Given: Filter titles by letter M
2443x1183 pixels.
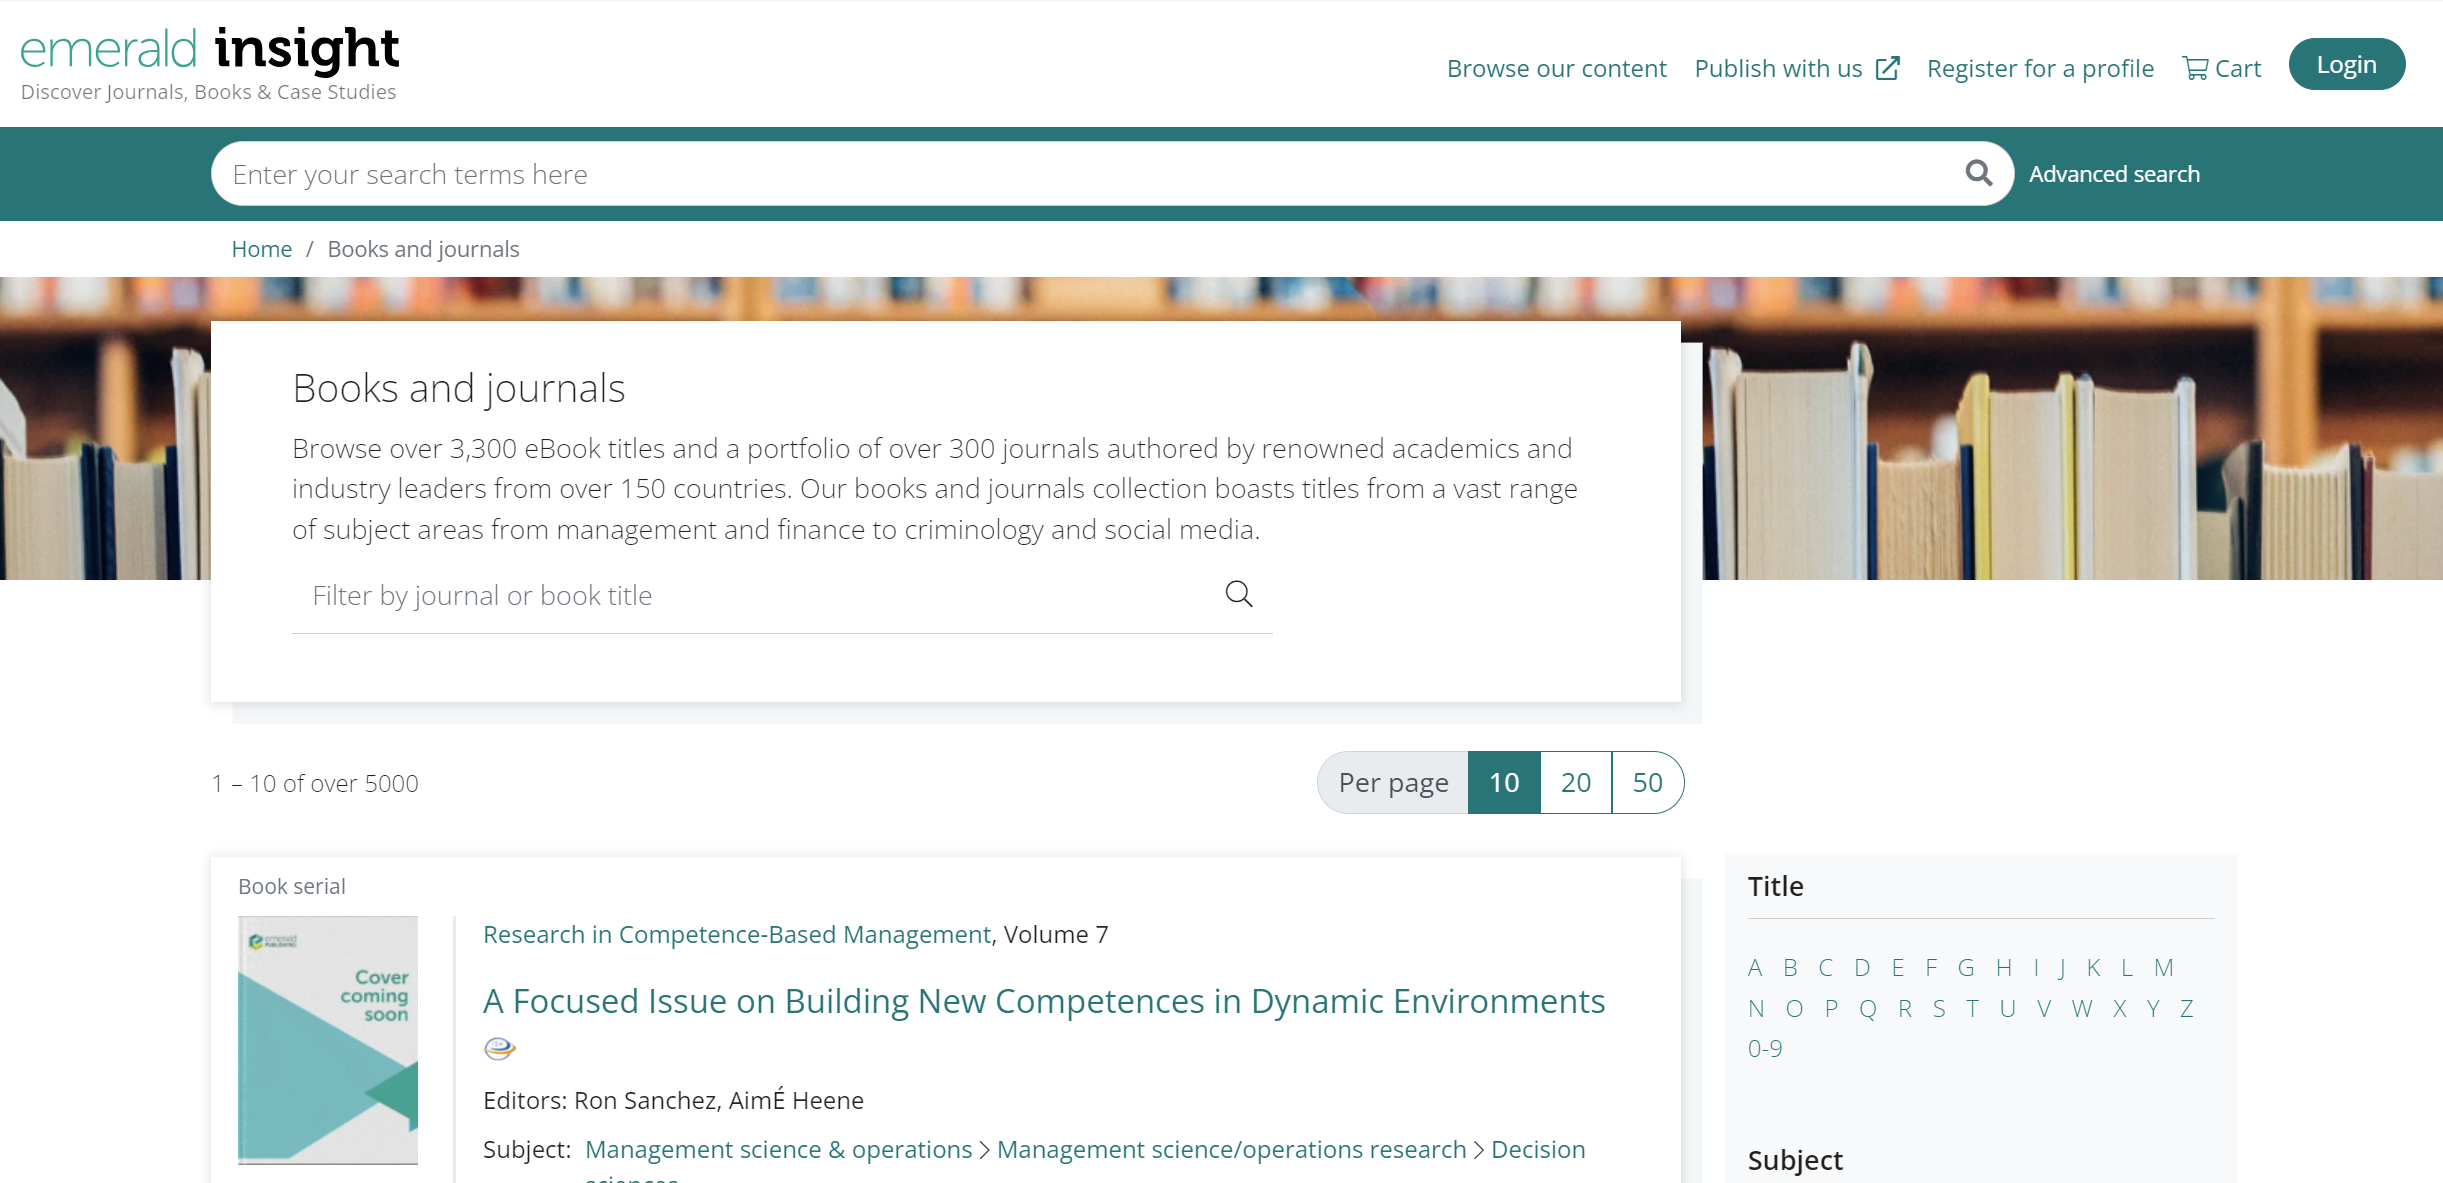Looking at the screenshot, I should pos(2164,968).
